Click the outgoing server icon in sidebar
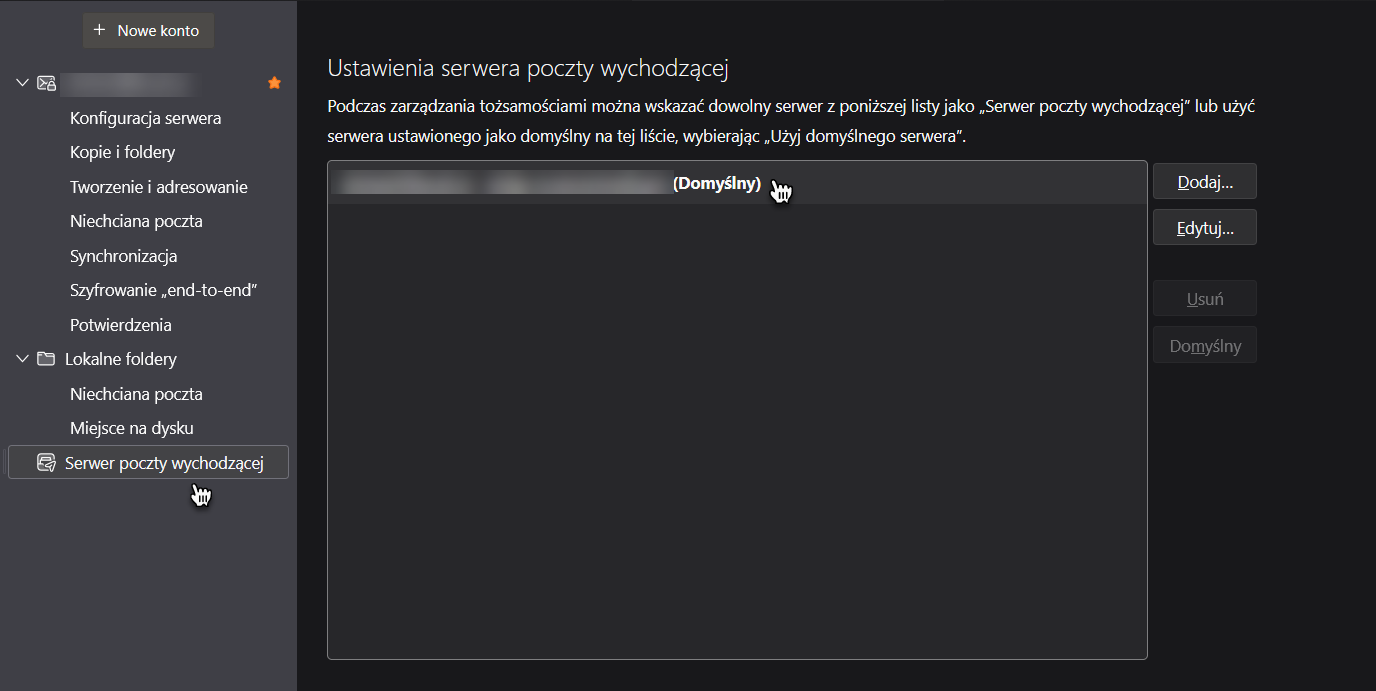1376x691 pixels. click(x=46, y=463)
